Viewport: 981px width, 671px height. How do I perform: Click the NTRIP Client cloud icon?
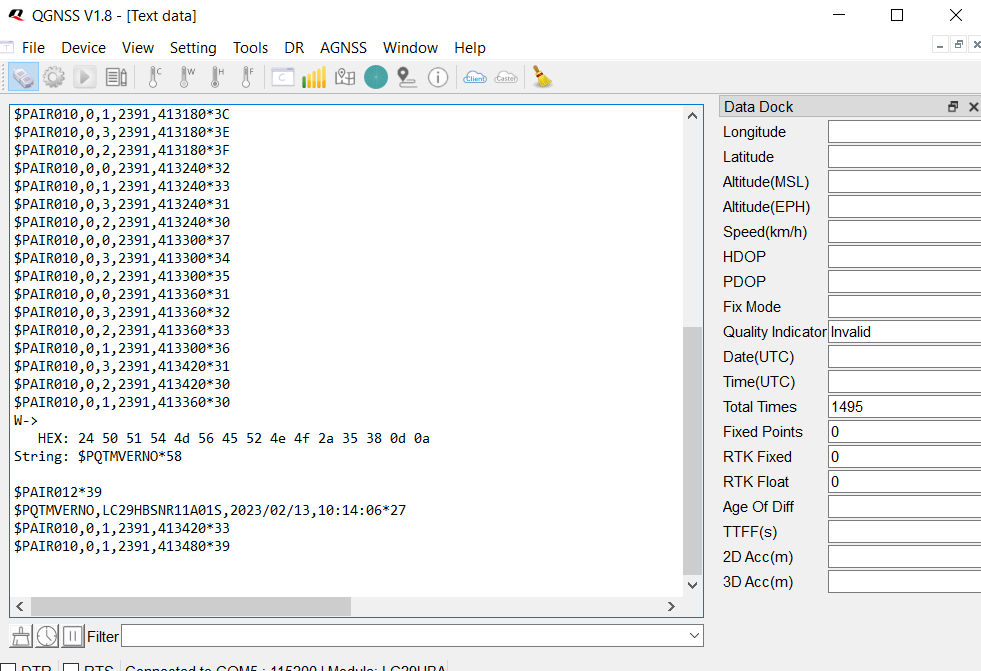475,77
